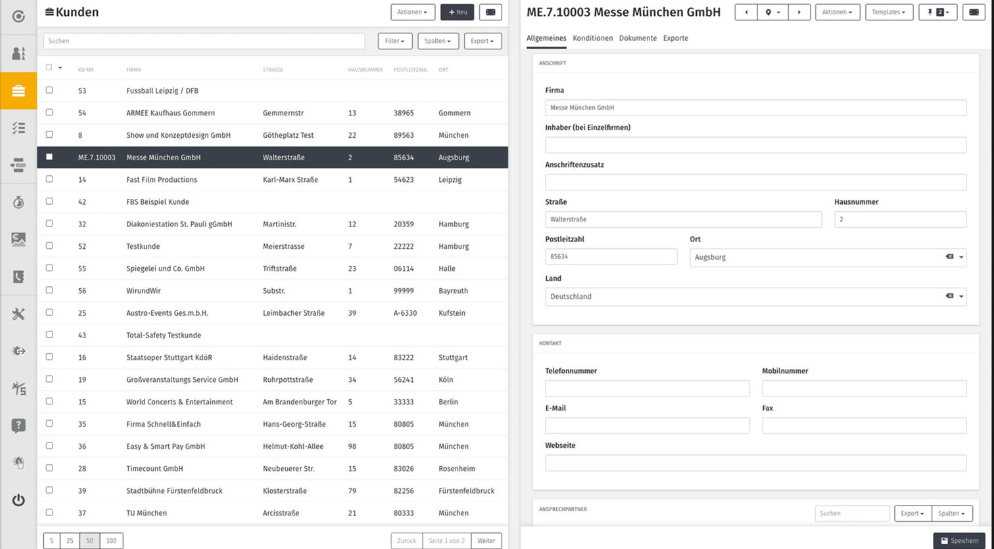Toggle the select-all checkbox in table header
994x549 pixels.
(49, 67)
